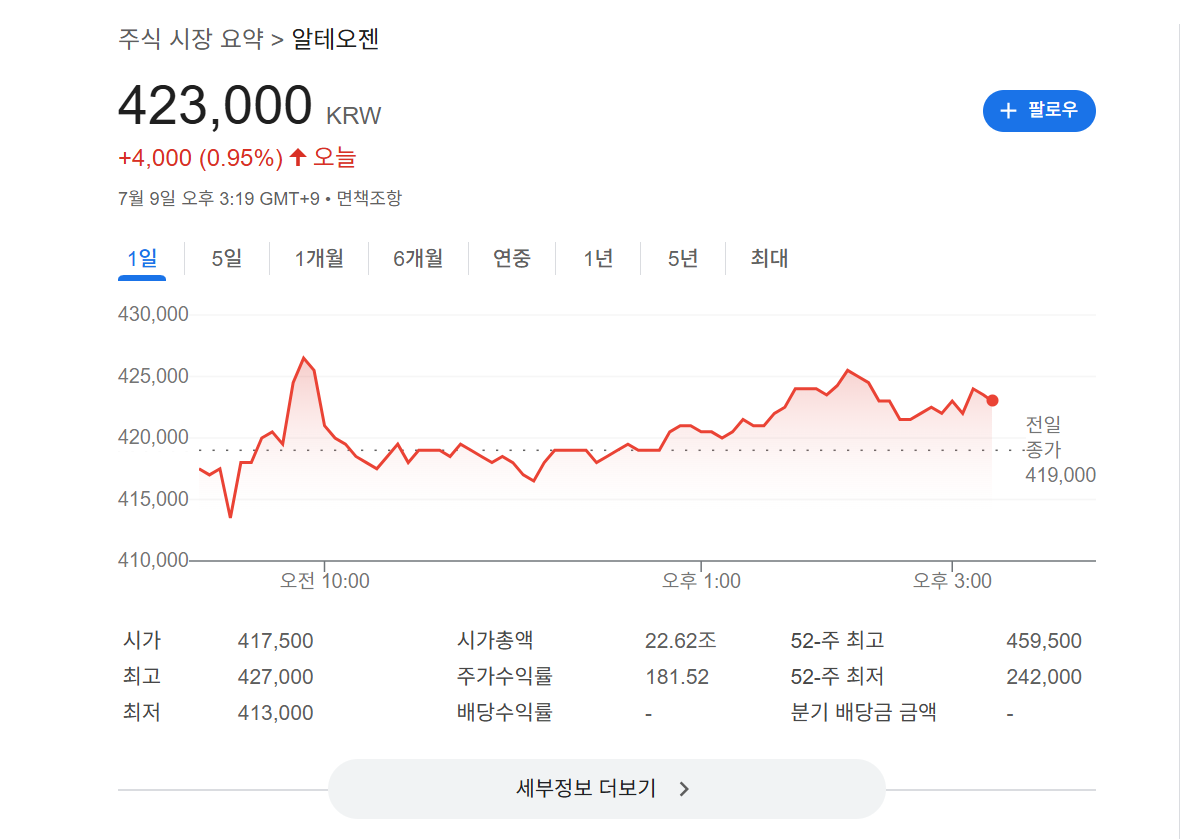Click the +4,000 (0.95%) change text
The width and height of the screenshot is (1188, 839).
(x=201, y=158)
